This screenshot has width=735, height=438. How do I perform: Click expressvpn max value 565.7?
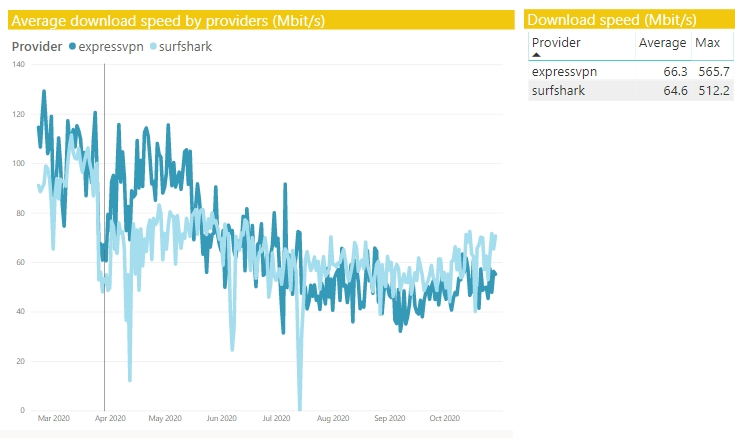(x=714, y=71)
